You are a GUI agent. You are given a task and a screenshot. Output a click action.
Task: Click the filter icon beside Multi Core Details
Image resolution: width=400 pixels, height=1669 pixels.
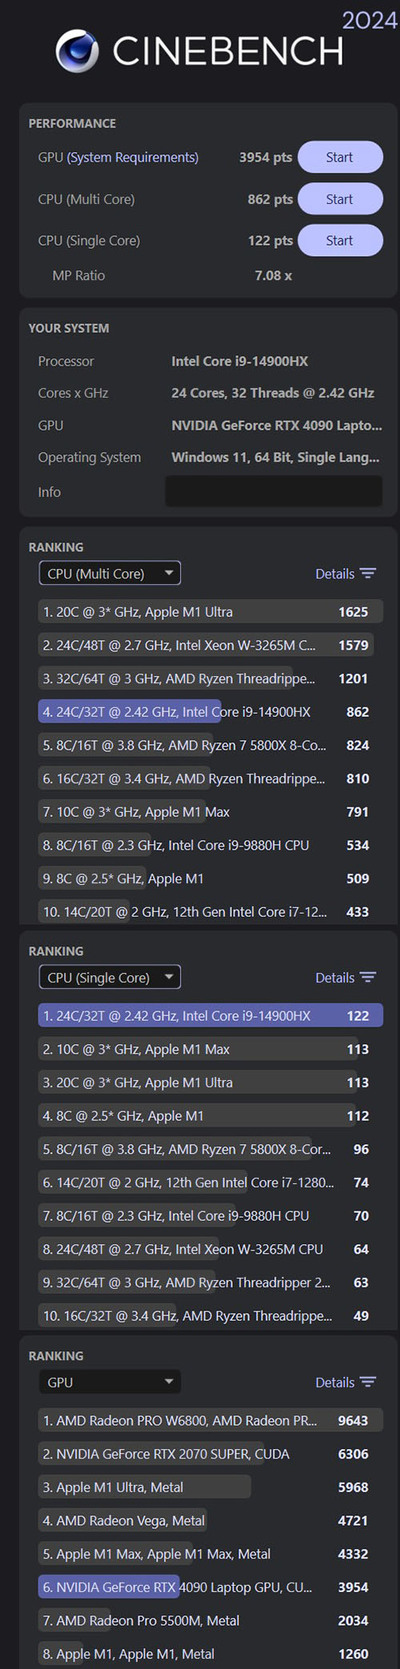point(368,573)
